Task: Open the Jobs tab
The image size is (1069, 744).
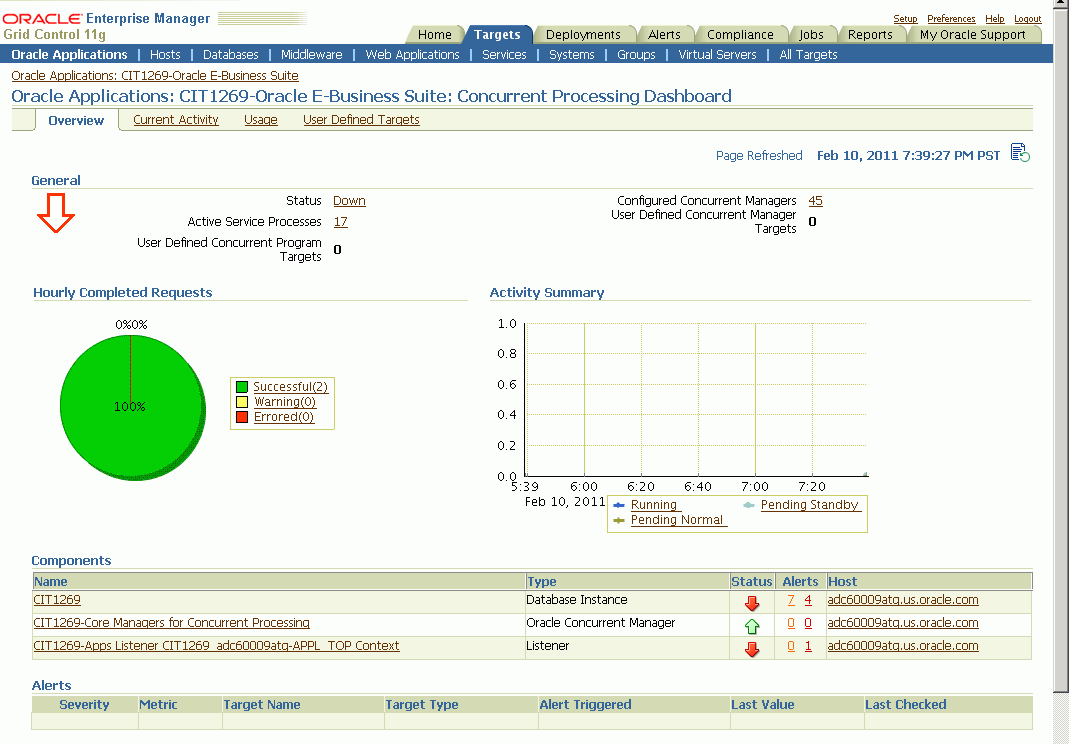Action: 811,35
